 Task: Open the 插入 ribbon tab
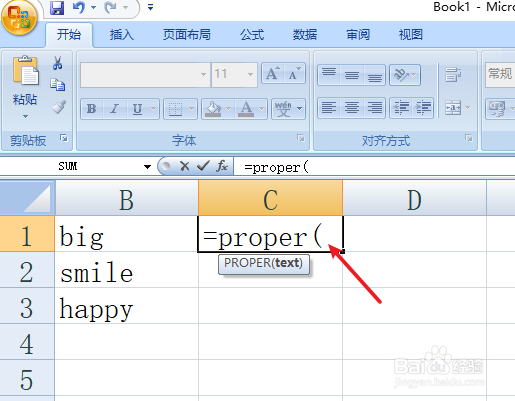(x=122, y=34)
